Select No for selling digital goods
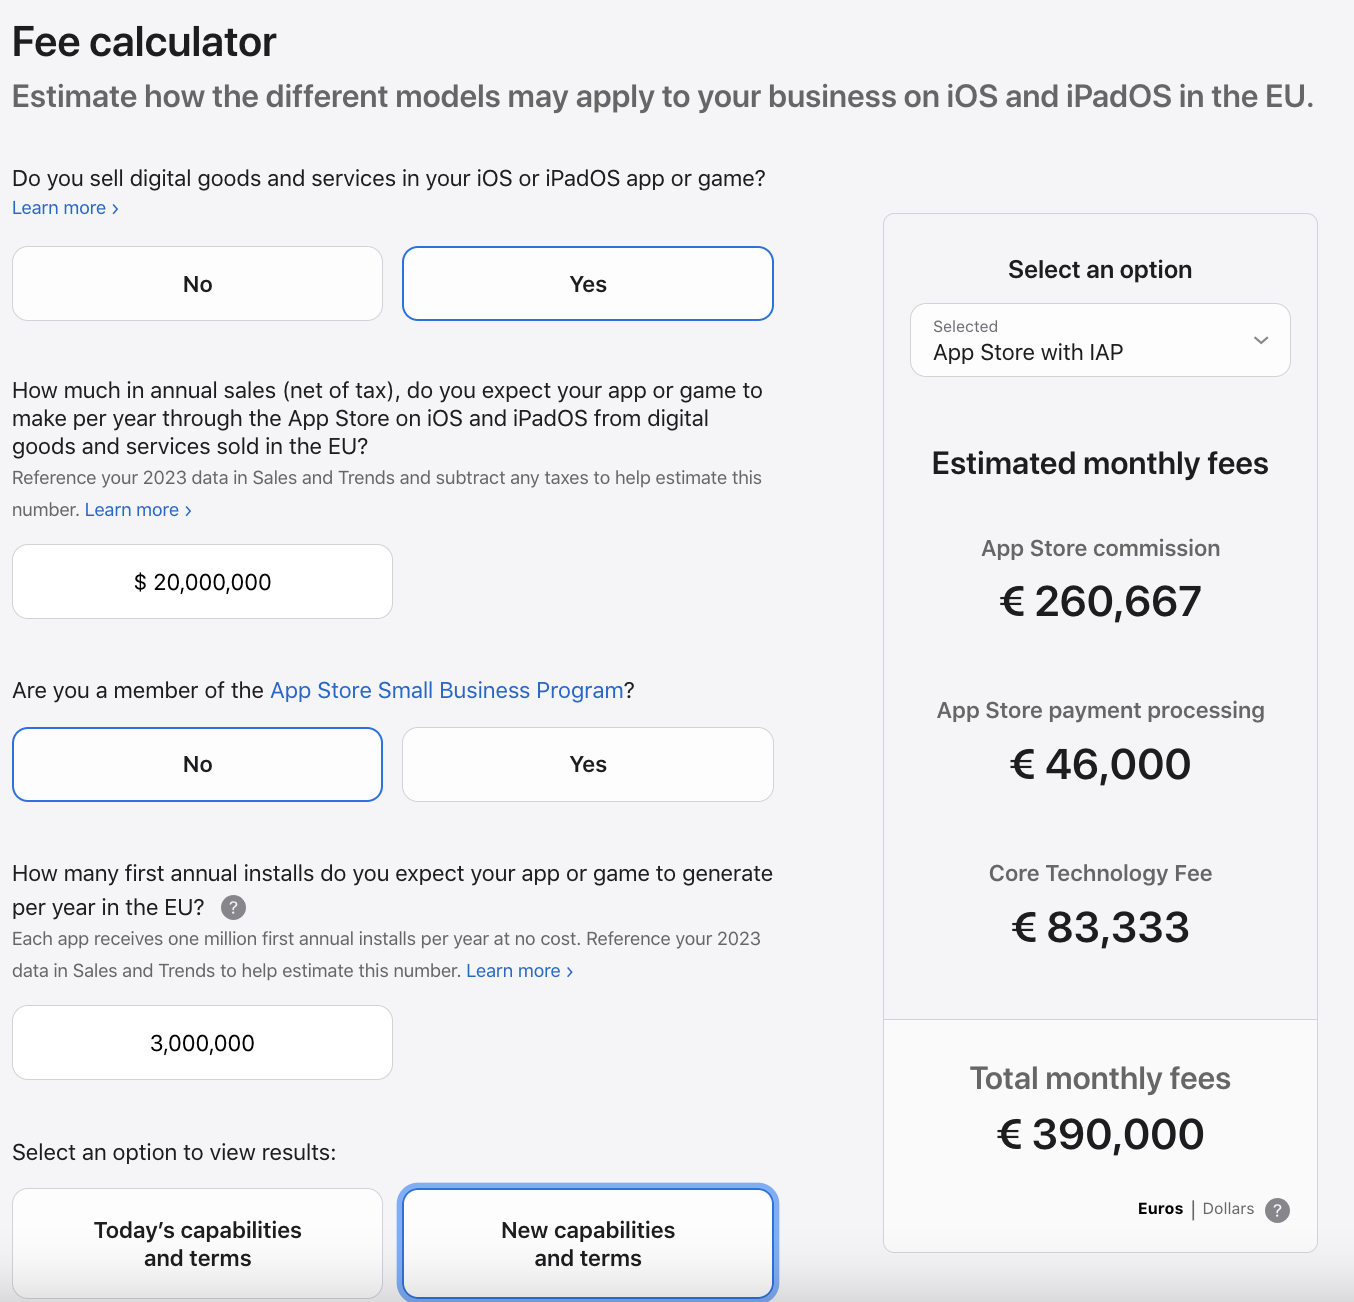 coord(197,284)
